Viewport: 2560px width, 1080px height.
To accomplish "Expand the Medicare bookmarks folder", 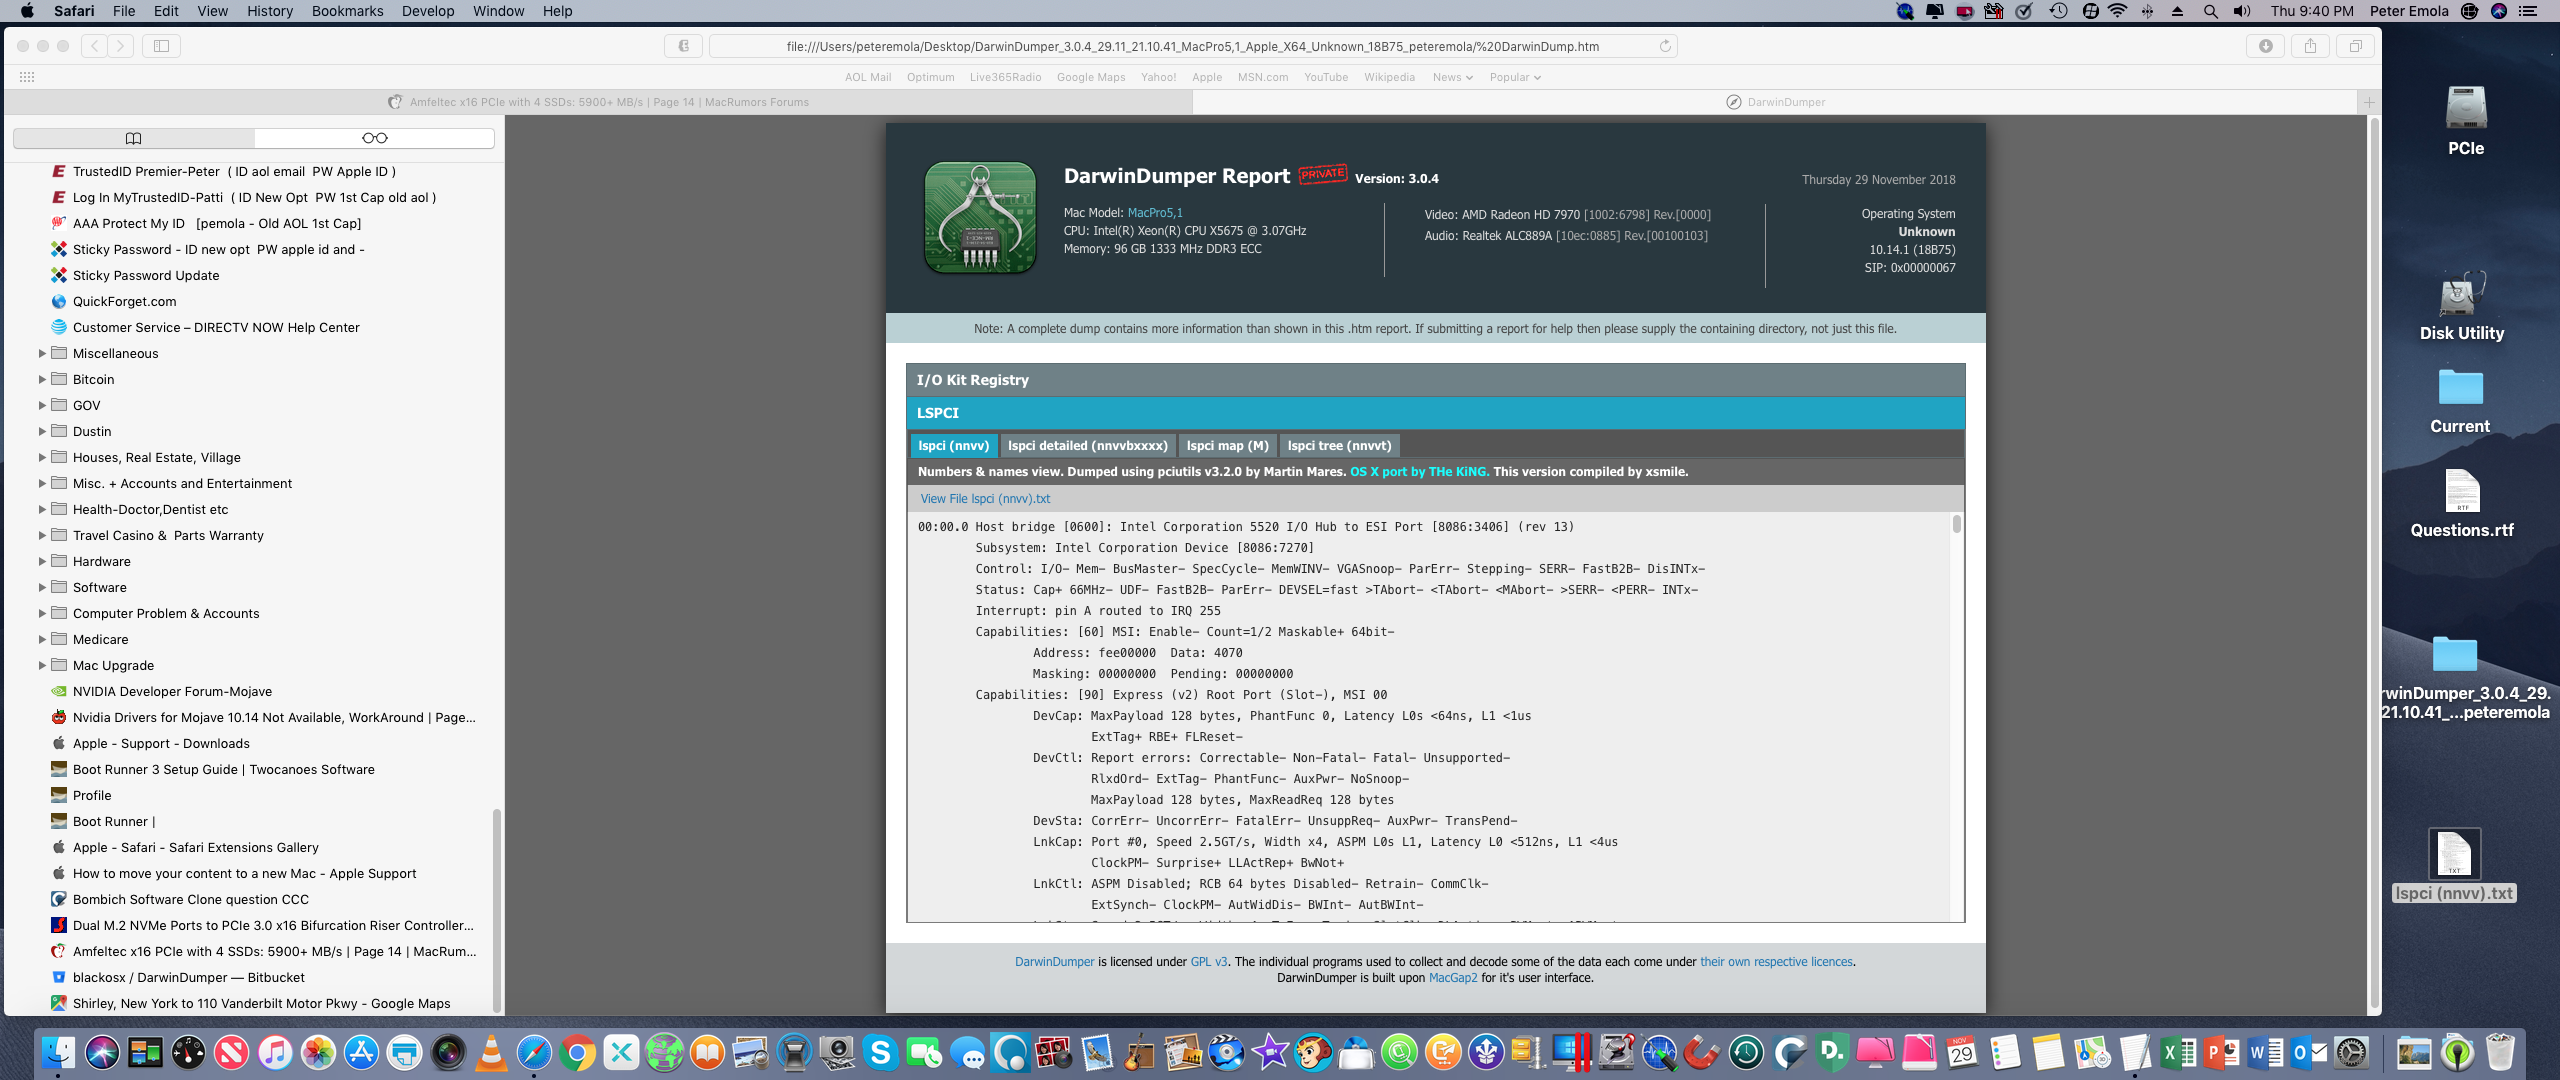I will point(42,639).
